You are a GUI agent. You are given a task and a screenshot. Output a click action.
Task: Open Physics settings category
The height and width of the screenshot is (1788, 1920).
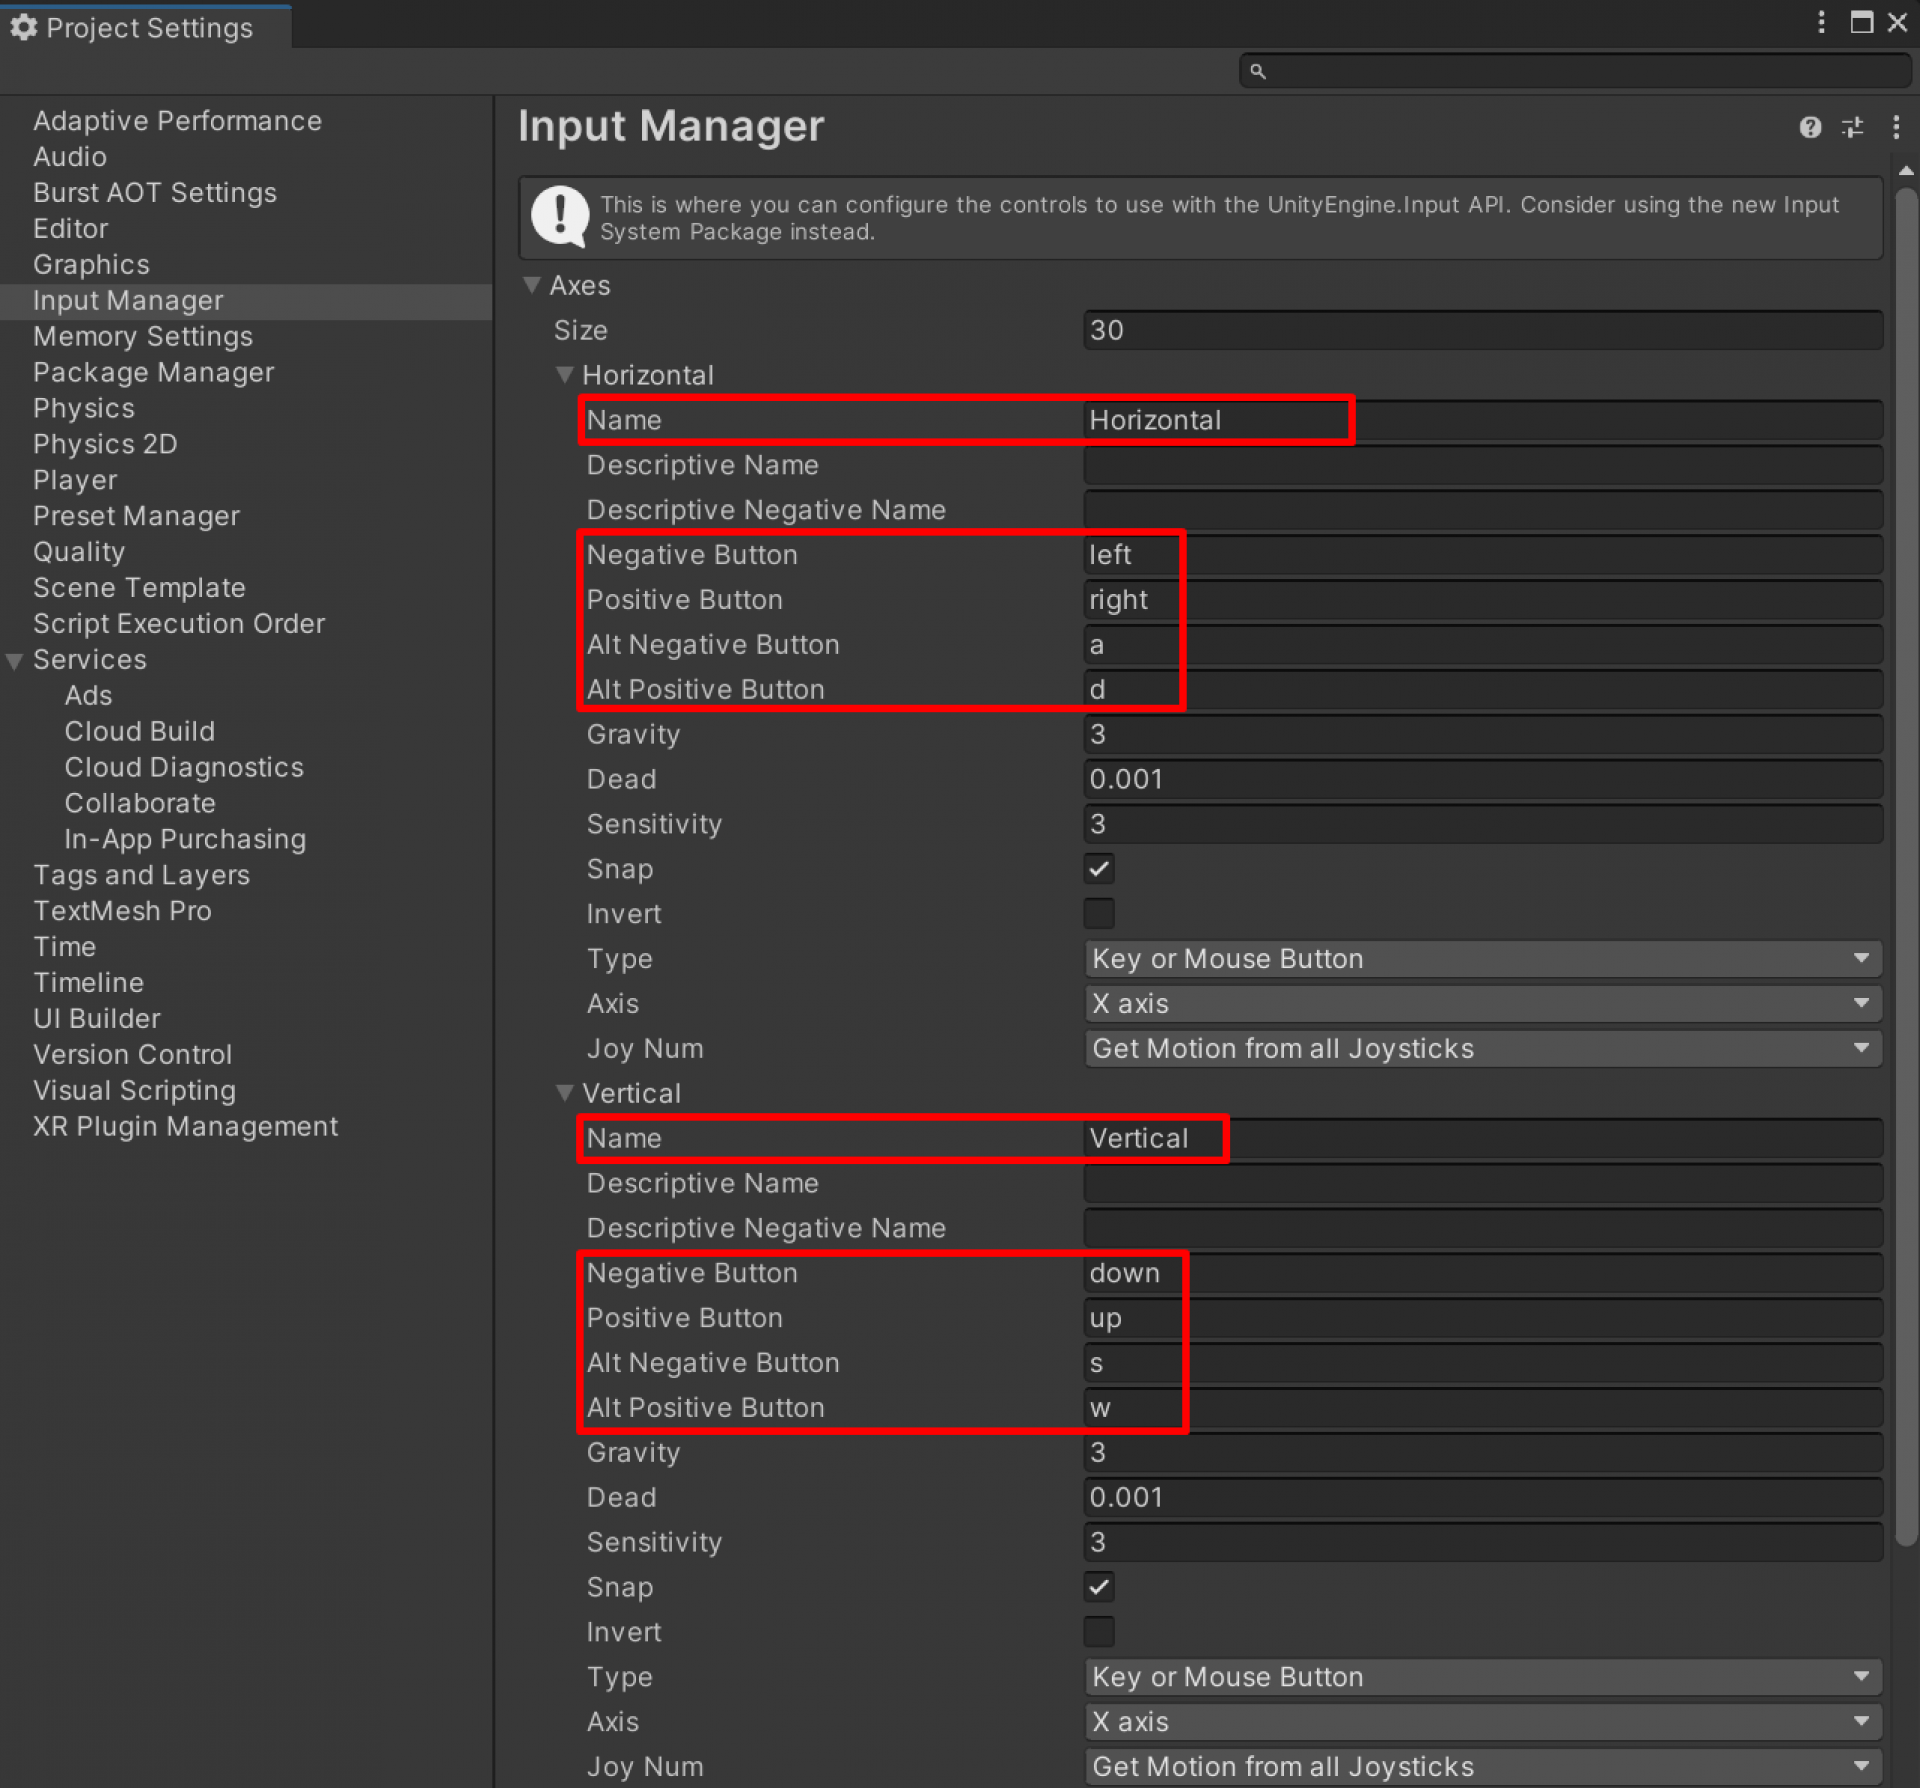click(84, 409)
